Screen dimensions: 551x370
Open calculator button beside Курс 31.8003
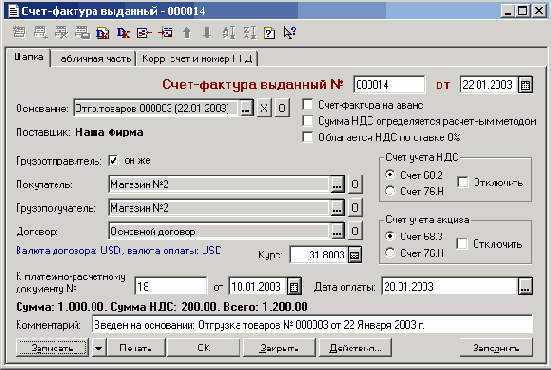point(355,255)
